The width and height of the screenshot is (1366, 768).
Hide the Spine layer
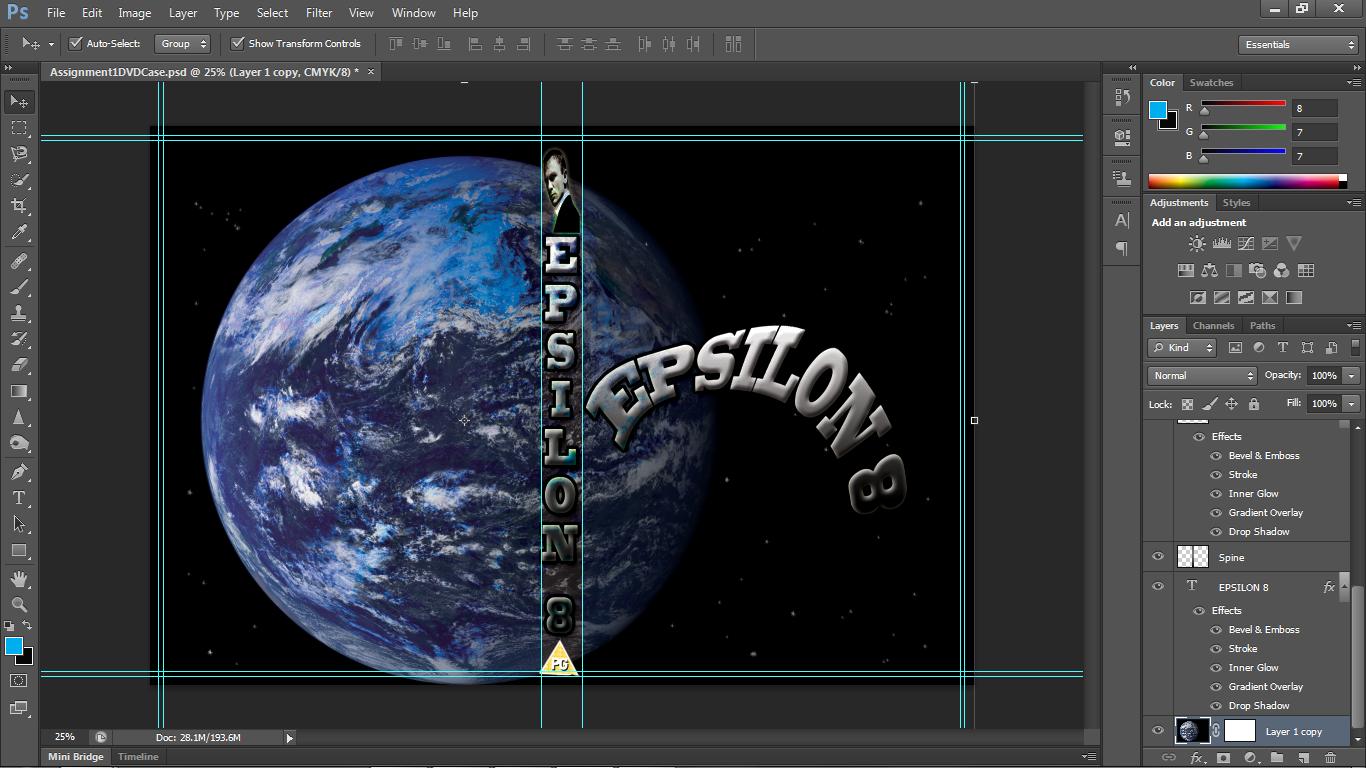point(1158,557)
